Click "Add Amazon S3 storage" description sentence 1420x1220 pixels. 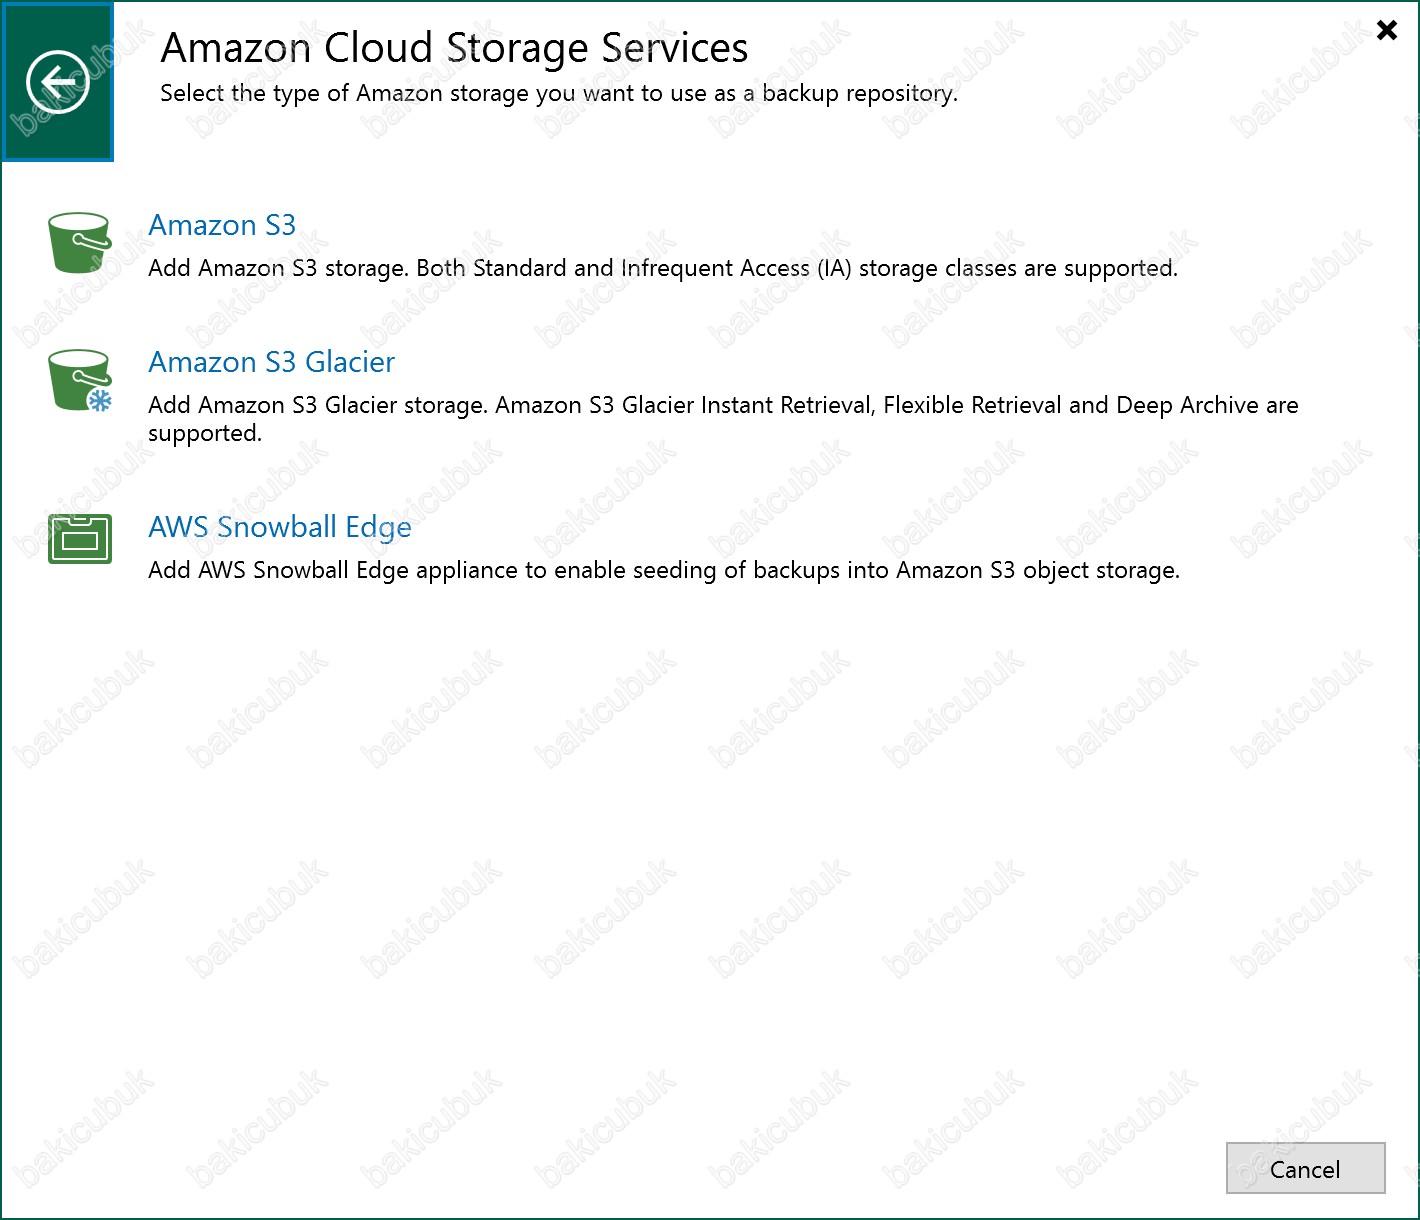pos(279,268)
